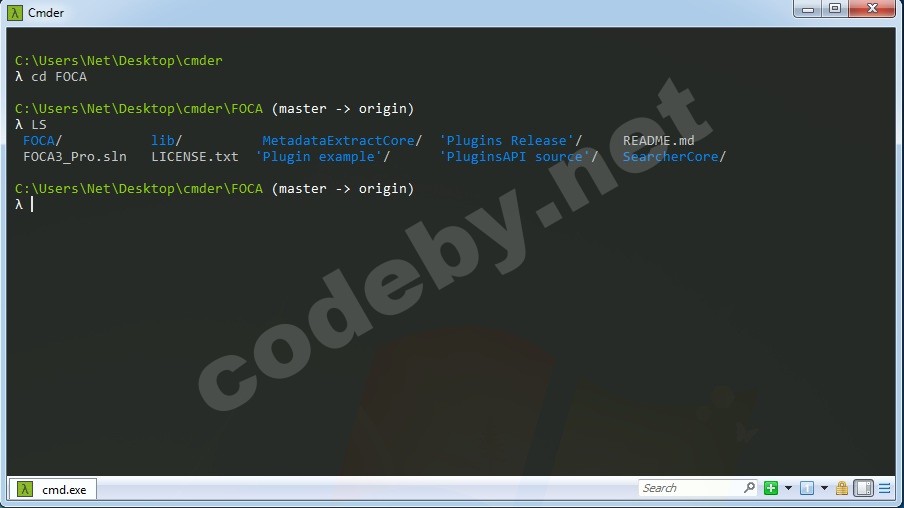Click the green new console plus icon
The height and width of the screenshot is (508, 904).
tap(771, 488)
